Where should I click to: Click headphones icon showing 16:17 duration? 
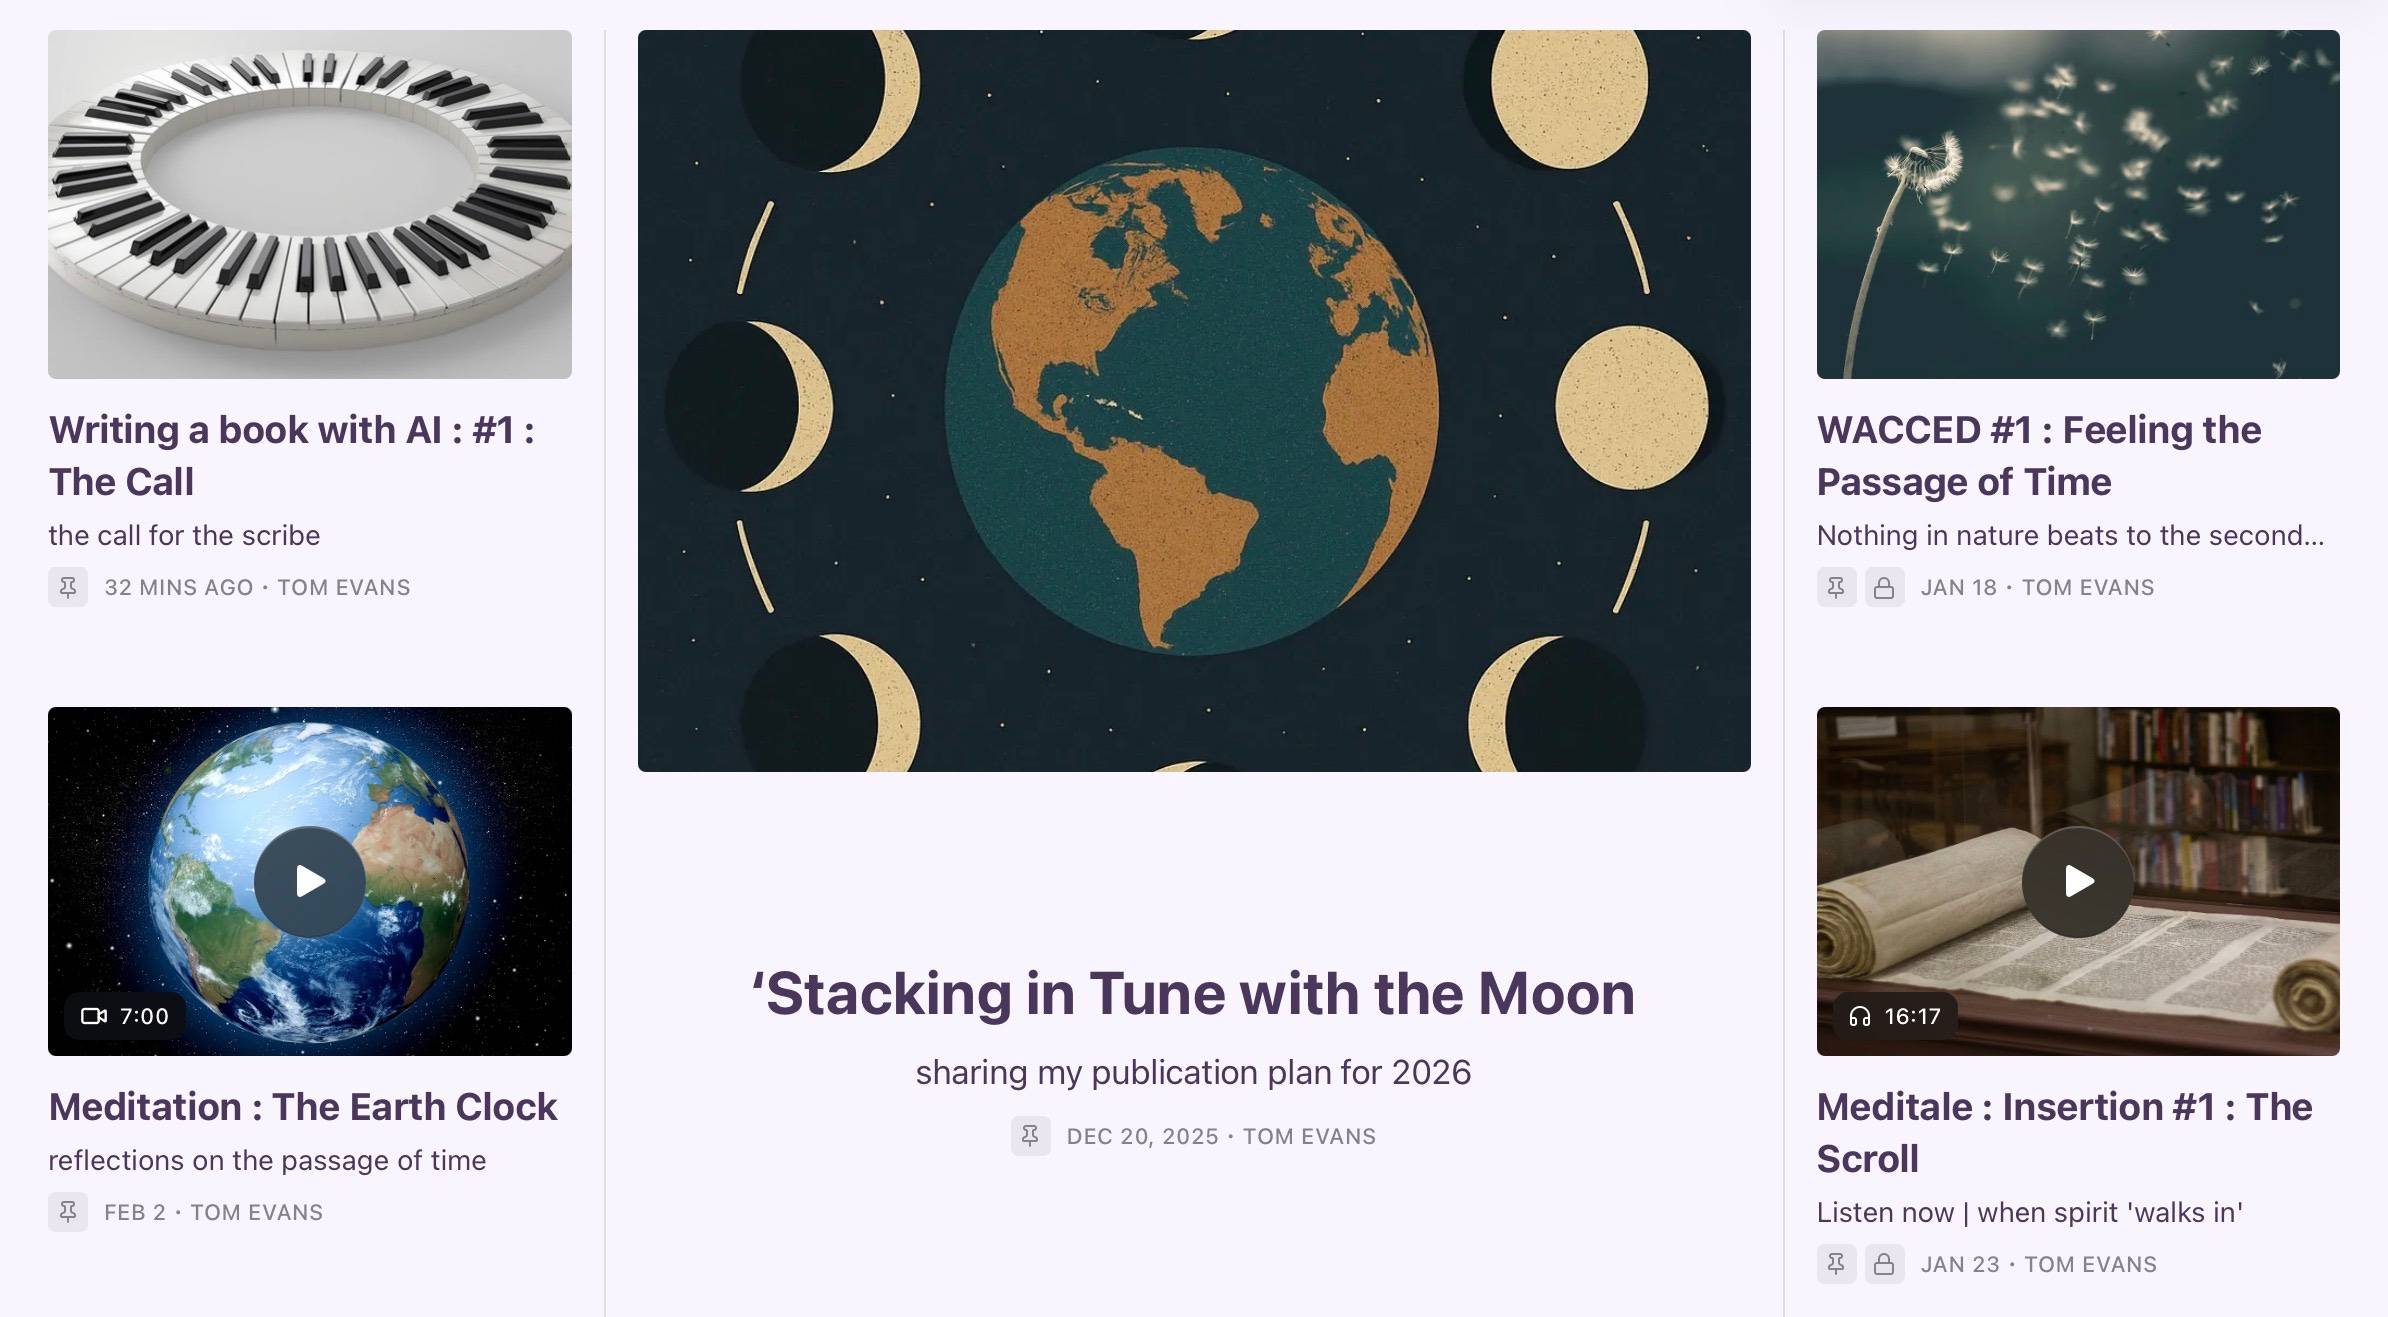click(x=1860, y=1016)
